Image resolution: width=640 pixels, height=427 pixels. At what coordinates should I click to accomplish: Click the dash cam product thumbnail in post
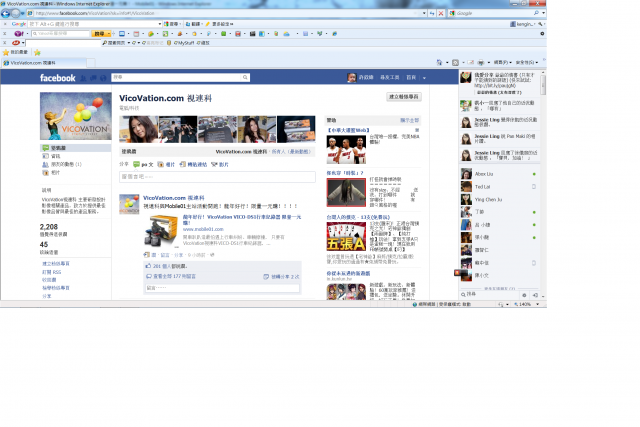point(162,231)
